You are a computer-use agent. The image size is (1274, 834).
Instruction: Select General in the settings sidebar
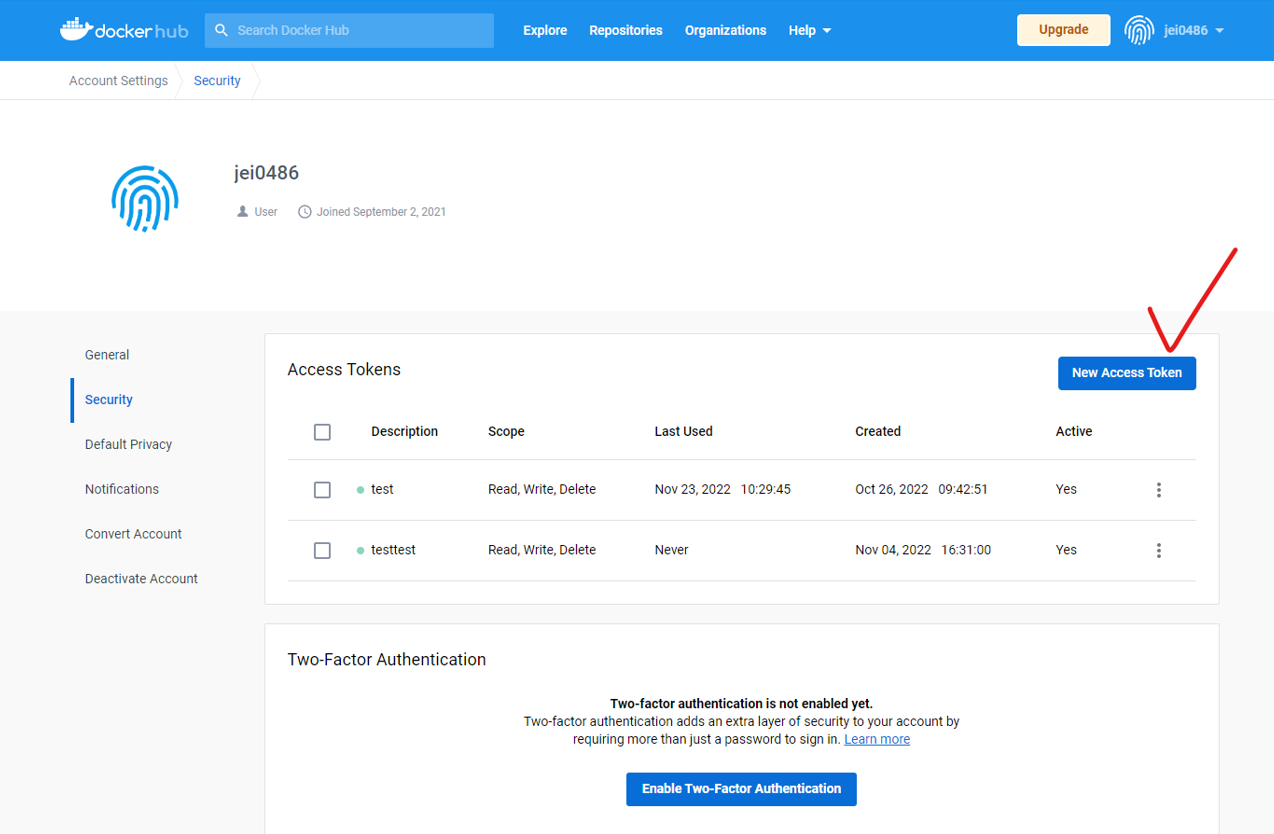click(x=107, y=355)
